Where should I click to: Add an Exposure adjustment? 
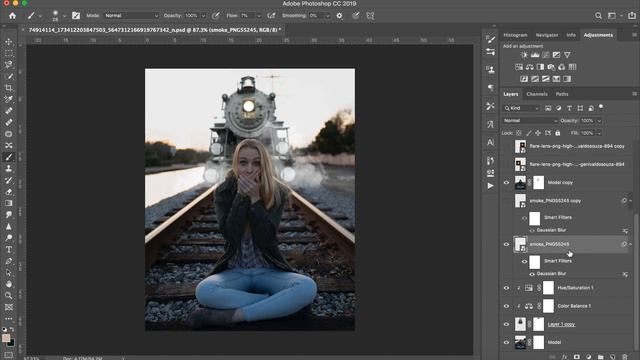point(556,55)
